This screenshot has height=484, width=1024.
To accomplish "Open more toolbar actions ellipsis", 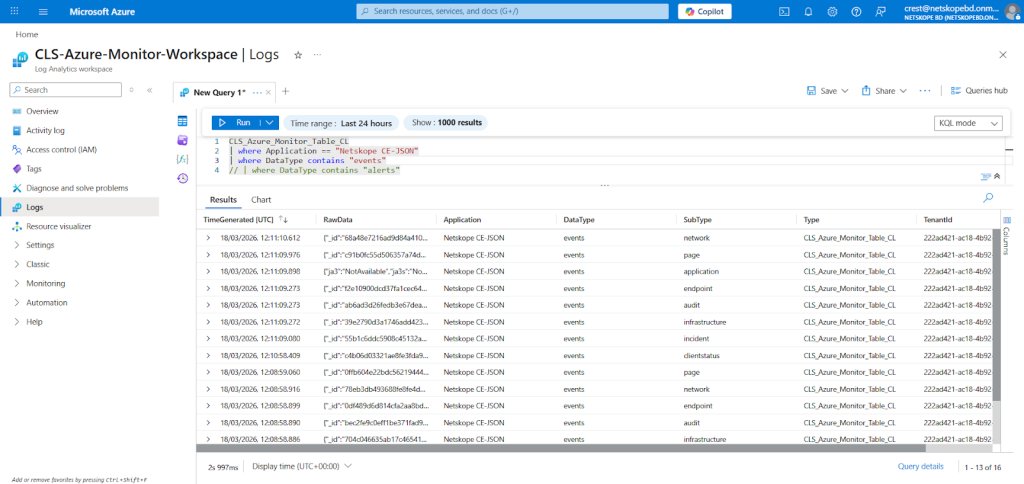I will tap(925, 91).
